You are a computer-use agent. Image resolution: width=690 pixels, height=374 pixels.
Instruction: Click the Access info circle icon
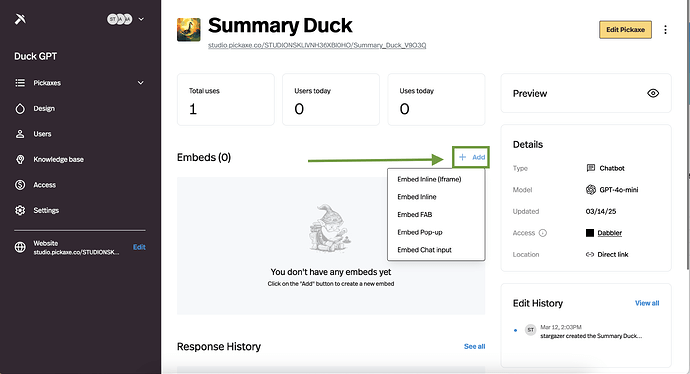(543, 233)
